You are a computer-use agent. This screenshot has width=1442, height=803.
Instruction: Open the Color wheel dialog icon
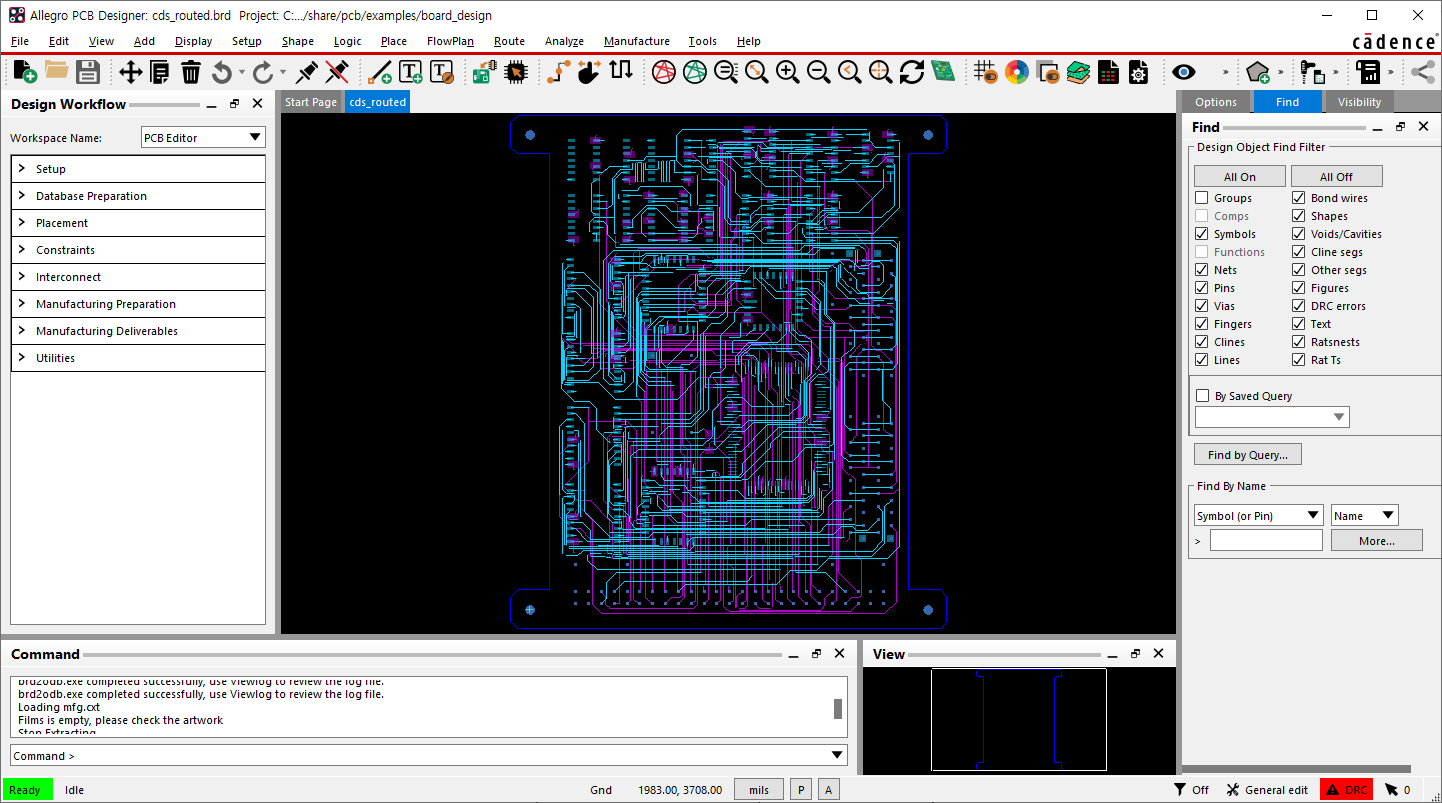coord(1017,72)
